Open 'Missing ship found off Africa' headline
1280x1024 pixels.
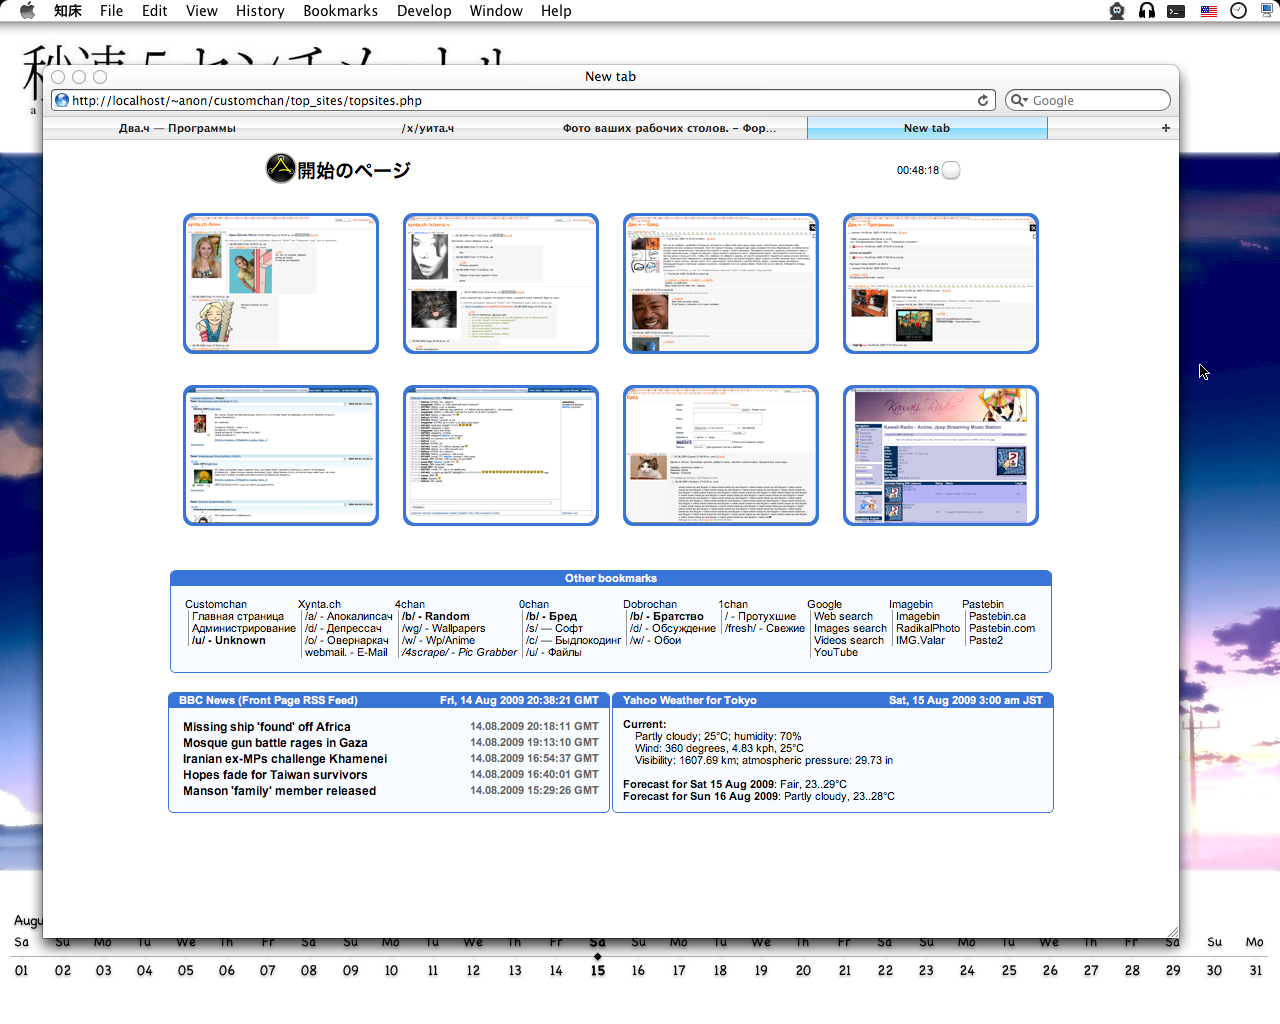pos(267,727)
